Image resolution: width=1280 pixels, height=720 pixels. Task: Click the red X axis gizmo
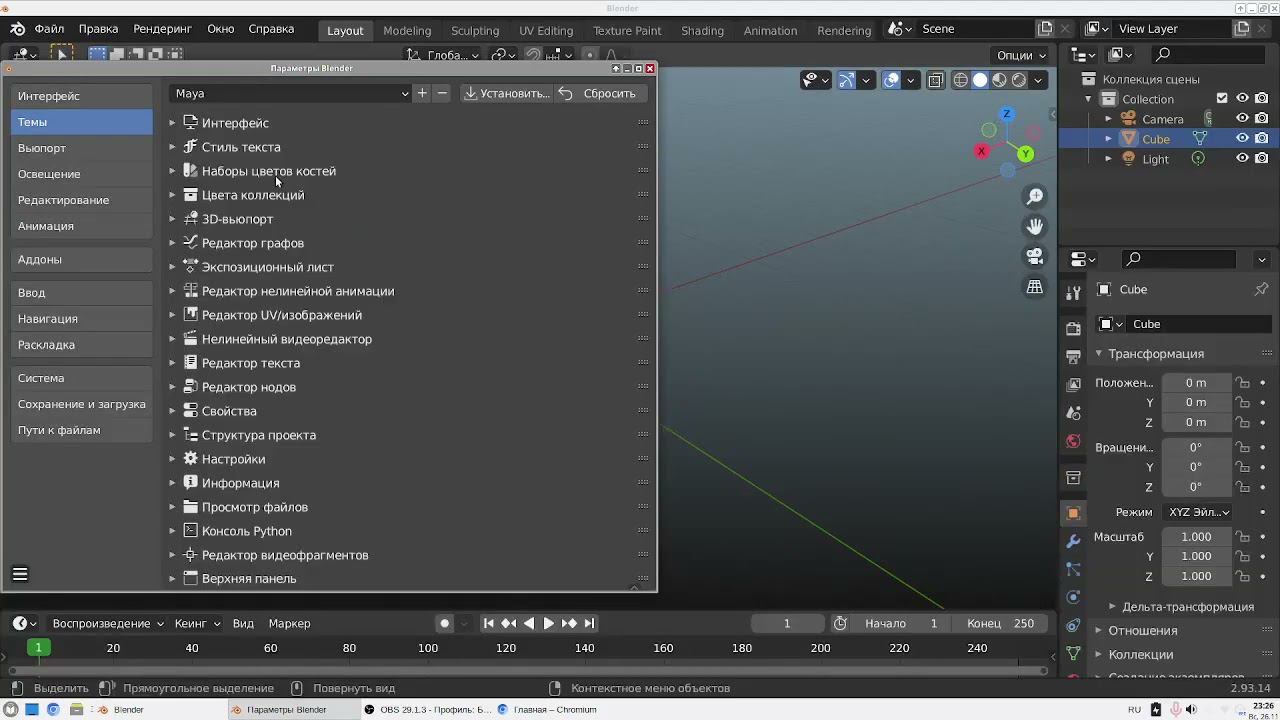[981, 151]
